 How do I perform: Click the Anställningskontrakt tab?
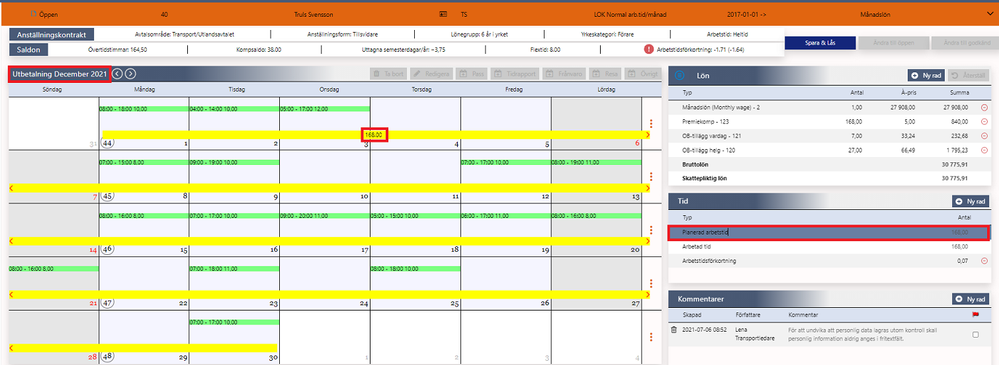[x=52, y=34]
